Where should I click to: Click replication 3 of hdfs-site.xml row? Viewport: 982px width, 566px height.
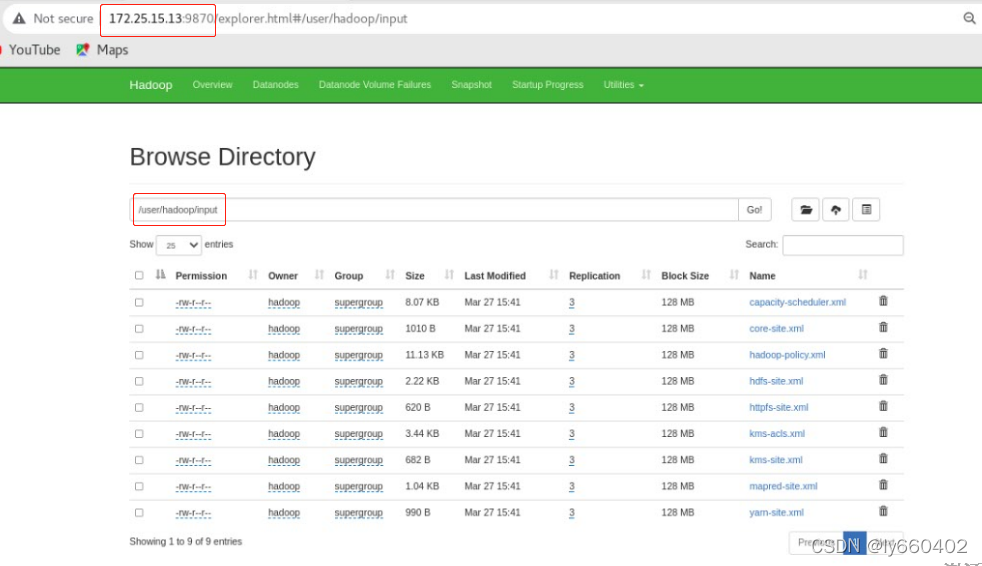(572, 381)
